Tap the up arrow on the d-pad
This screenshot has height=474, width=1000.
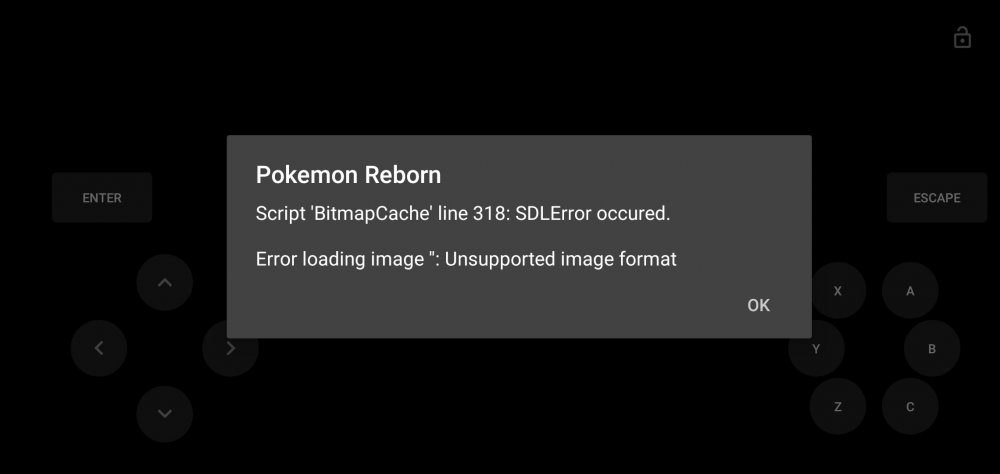click(165, 282)
